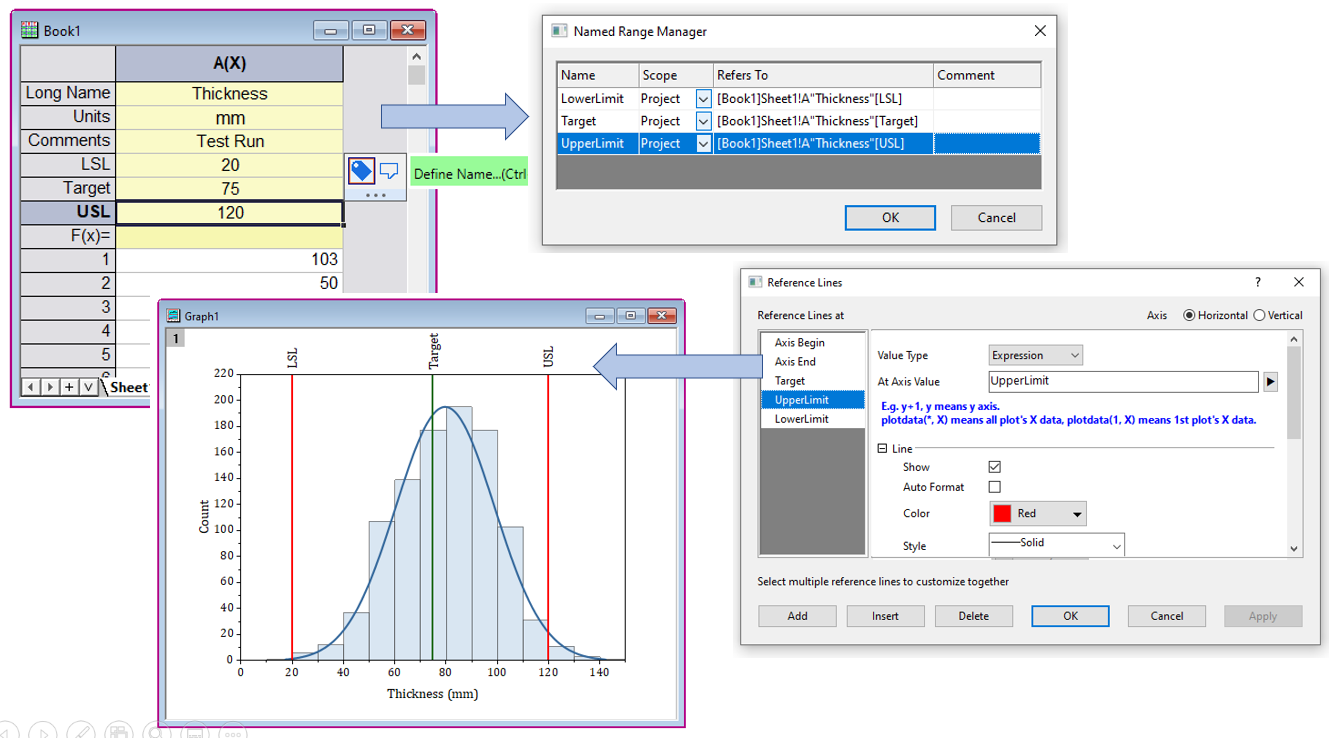The height and width of the screenshot is (738, 1337).
Task: Uncheck the Show line checkbox
Action: click(x=994, y=467)
